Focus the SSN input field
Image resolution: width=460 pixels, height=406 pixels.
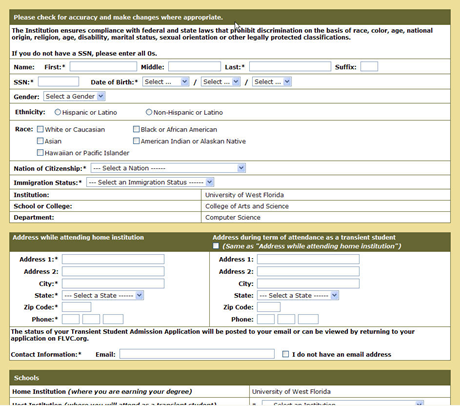click(59, 82)
